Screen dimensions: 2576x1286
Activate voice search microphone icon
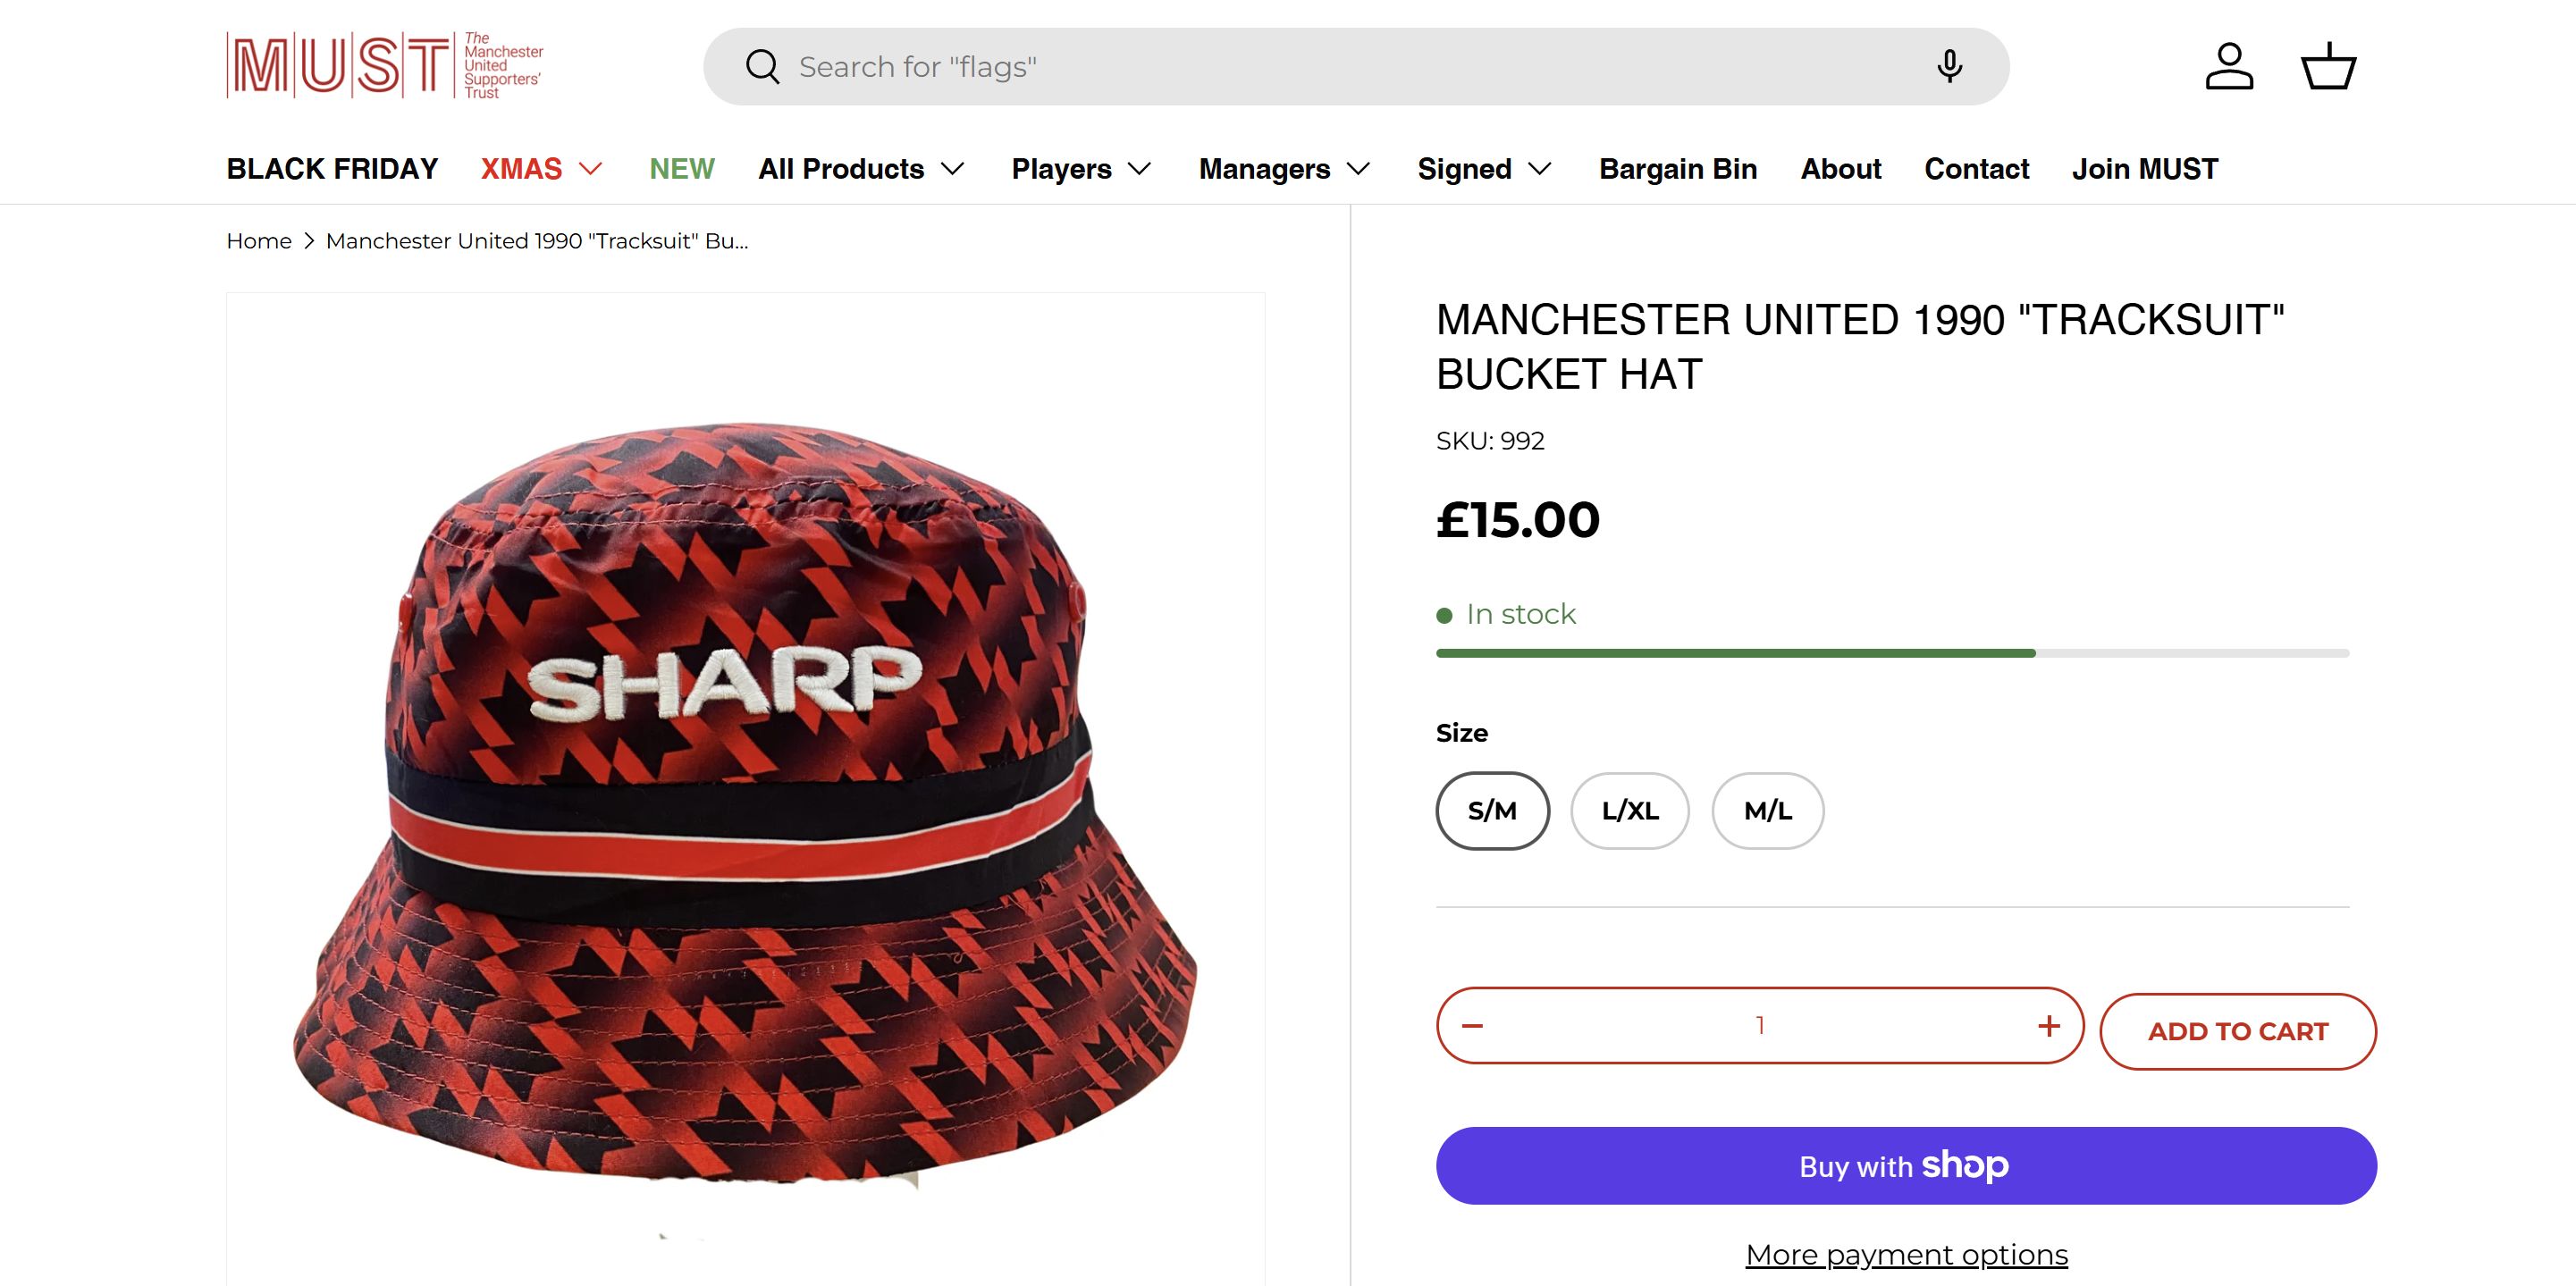[1948, 67]
